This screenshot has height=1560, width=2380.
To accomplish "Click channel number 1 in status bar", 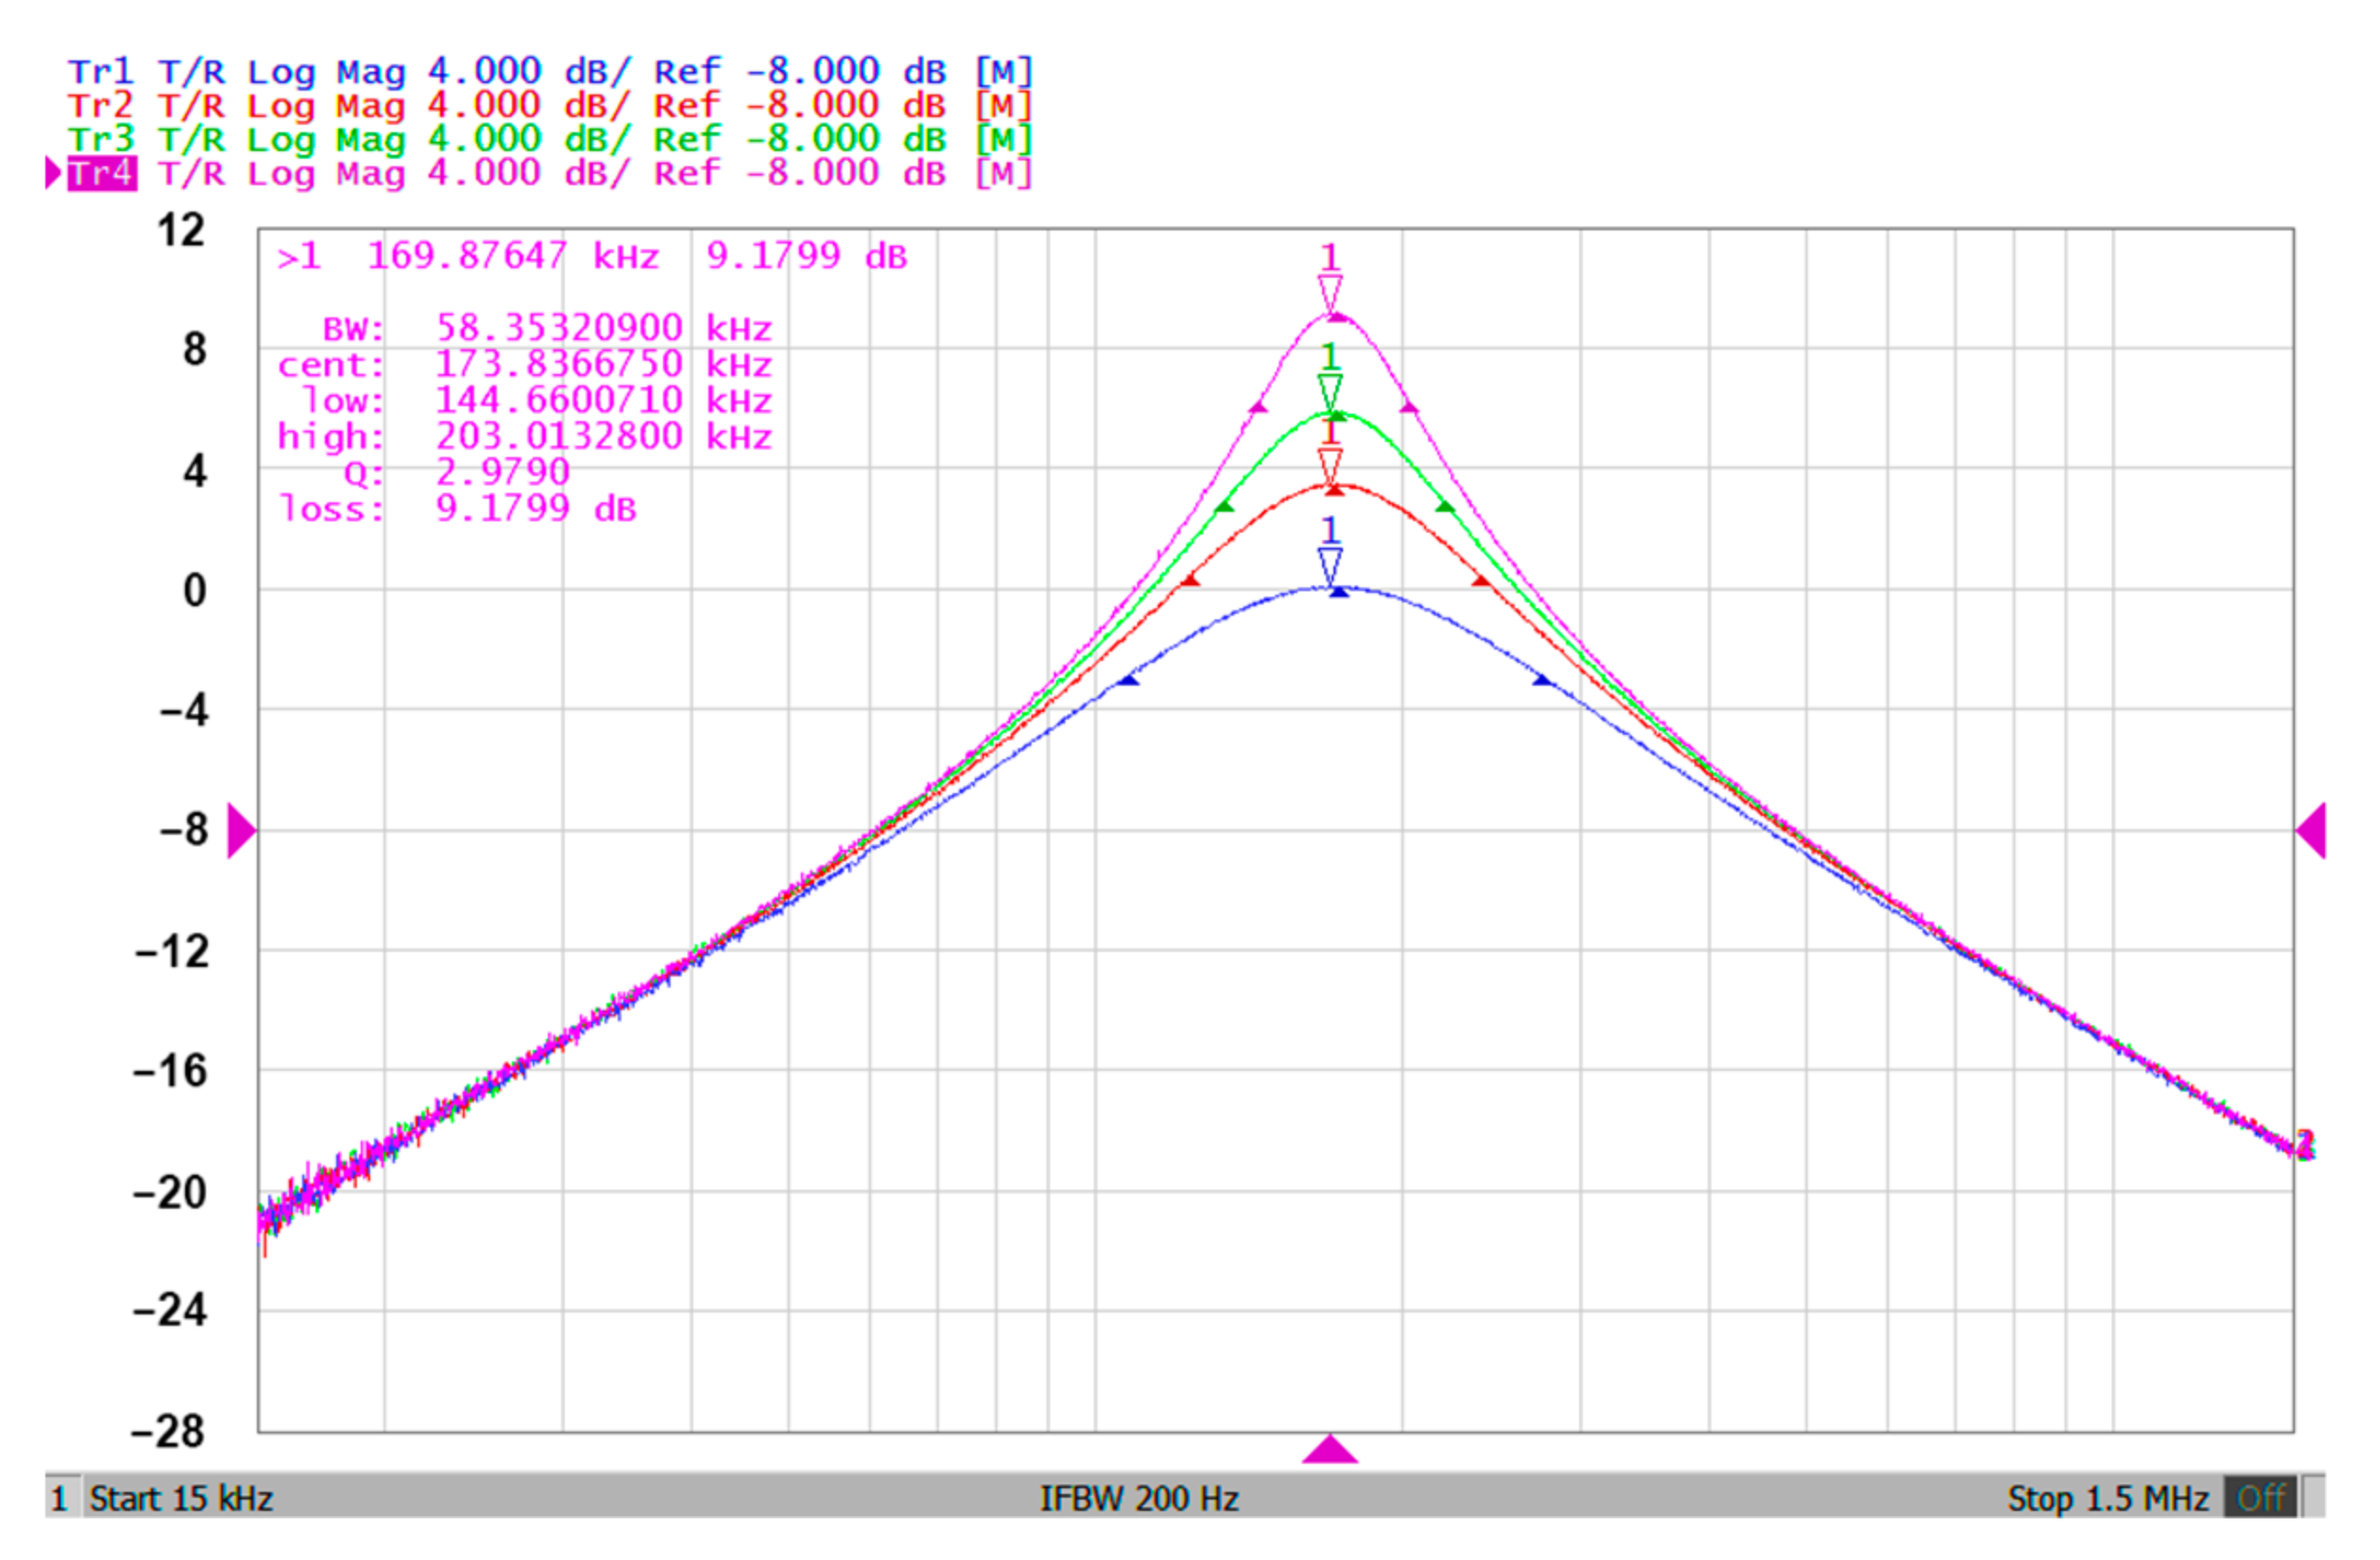I will pyautogui.click(x=59, y=1498).
